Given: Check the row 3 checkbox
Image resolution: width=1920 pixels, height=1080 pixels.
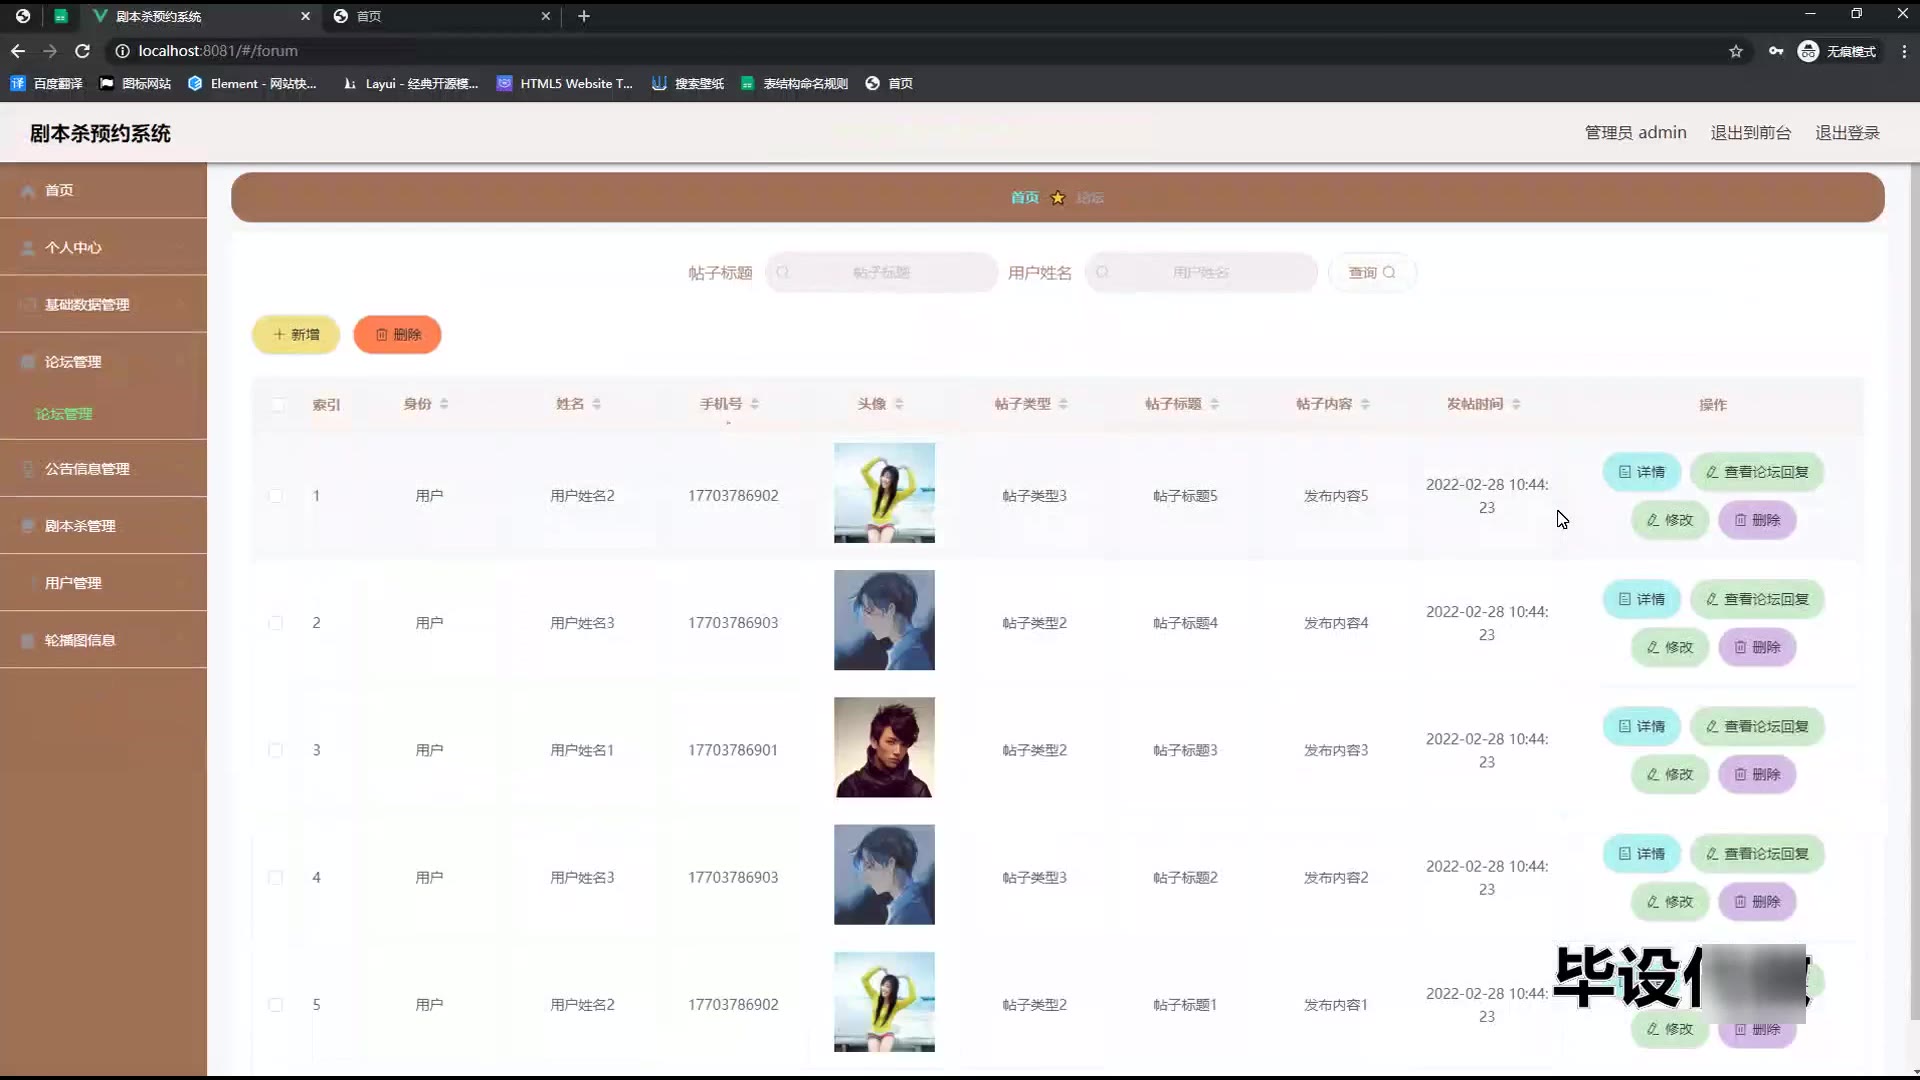Looking at the screenshot, I should click(x=276, y=750).
